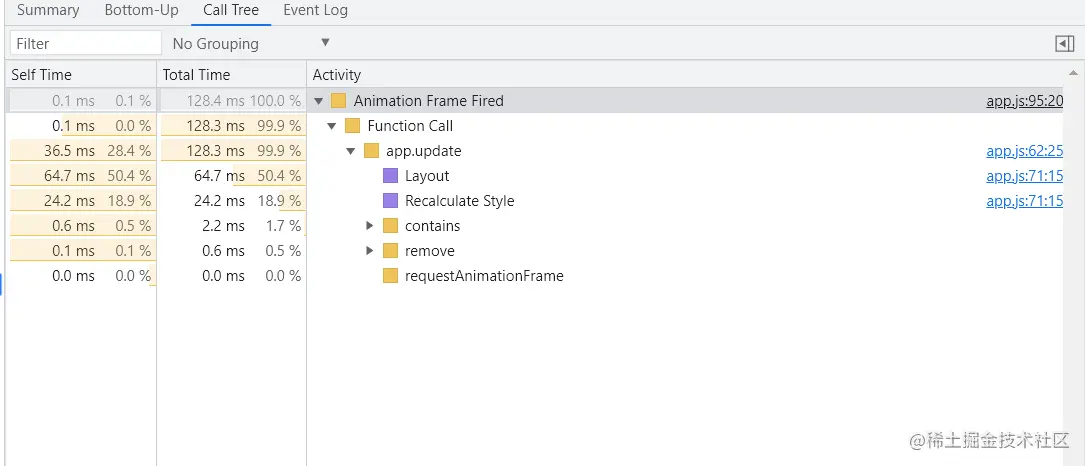Collapse the app.update tree node

point(351,151)
